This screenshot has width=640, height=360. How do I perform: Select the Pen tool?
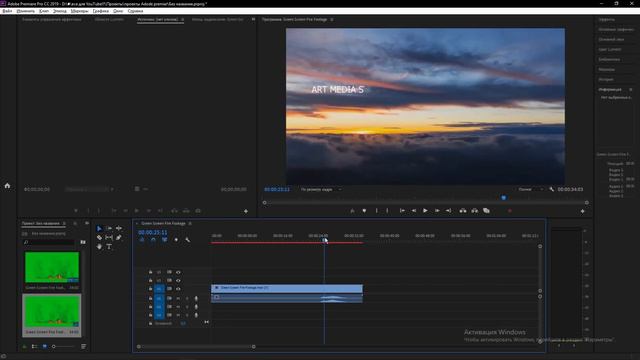119,238
